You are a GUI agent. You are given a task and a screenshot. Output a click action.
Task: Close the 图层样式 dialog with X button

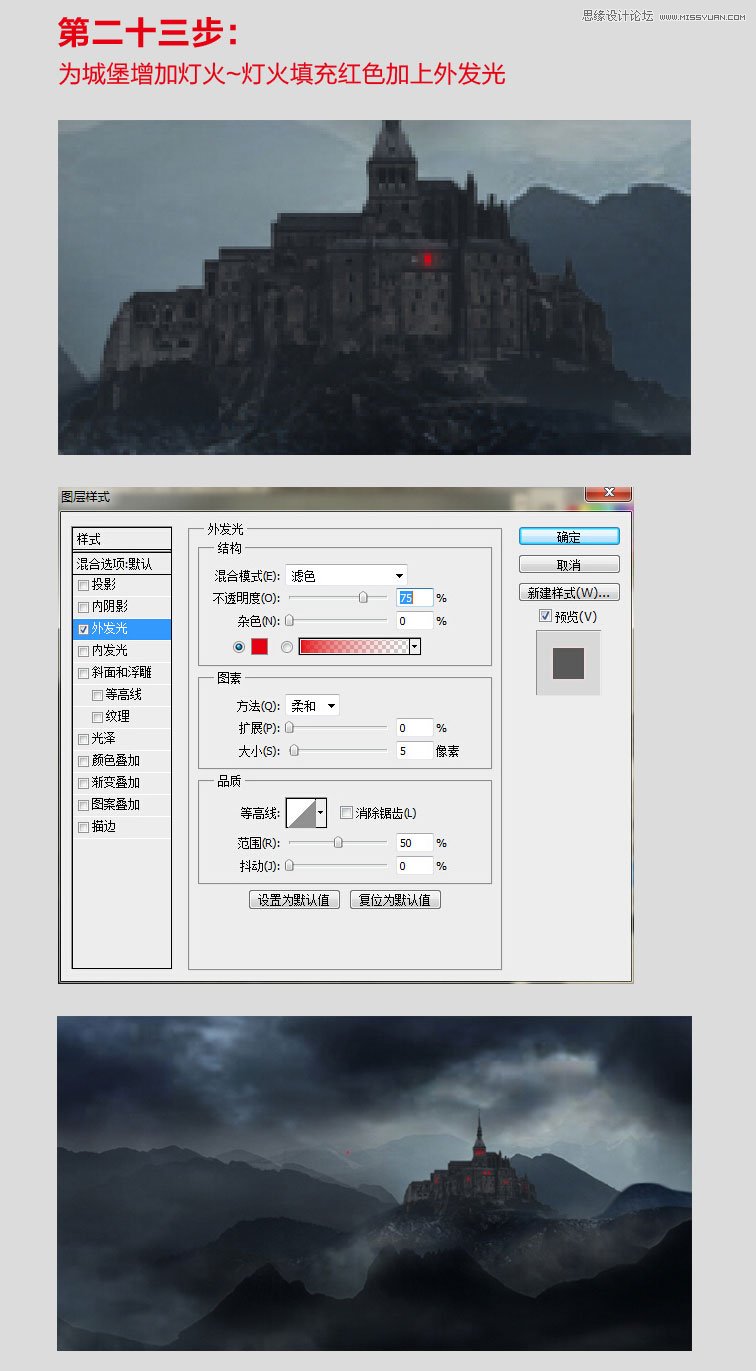(x=608, y=492)
